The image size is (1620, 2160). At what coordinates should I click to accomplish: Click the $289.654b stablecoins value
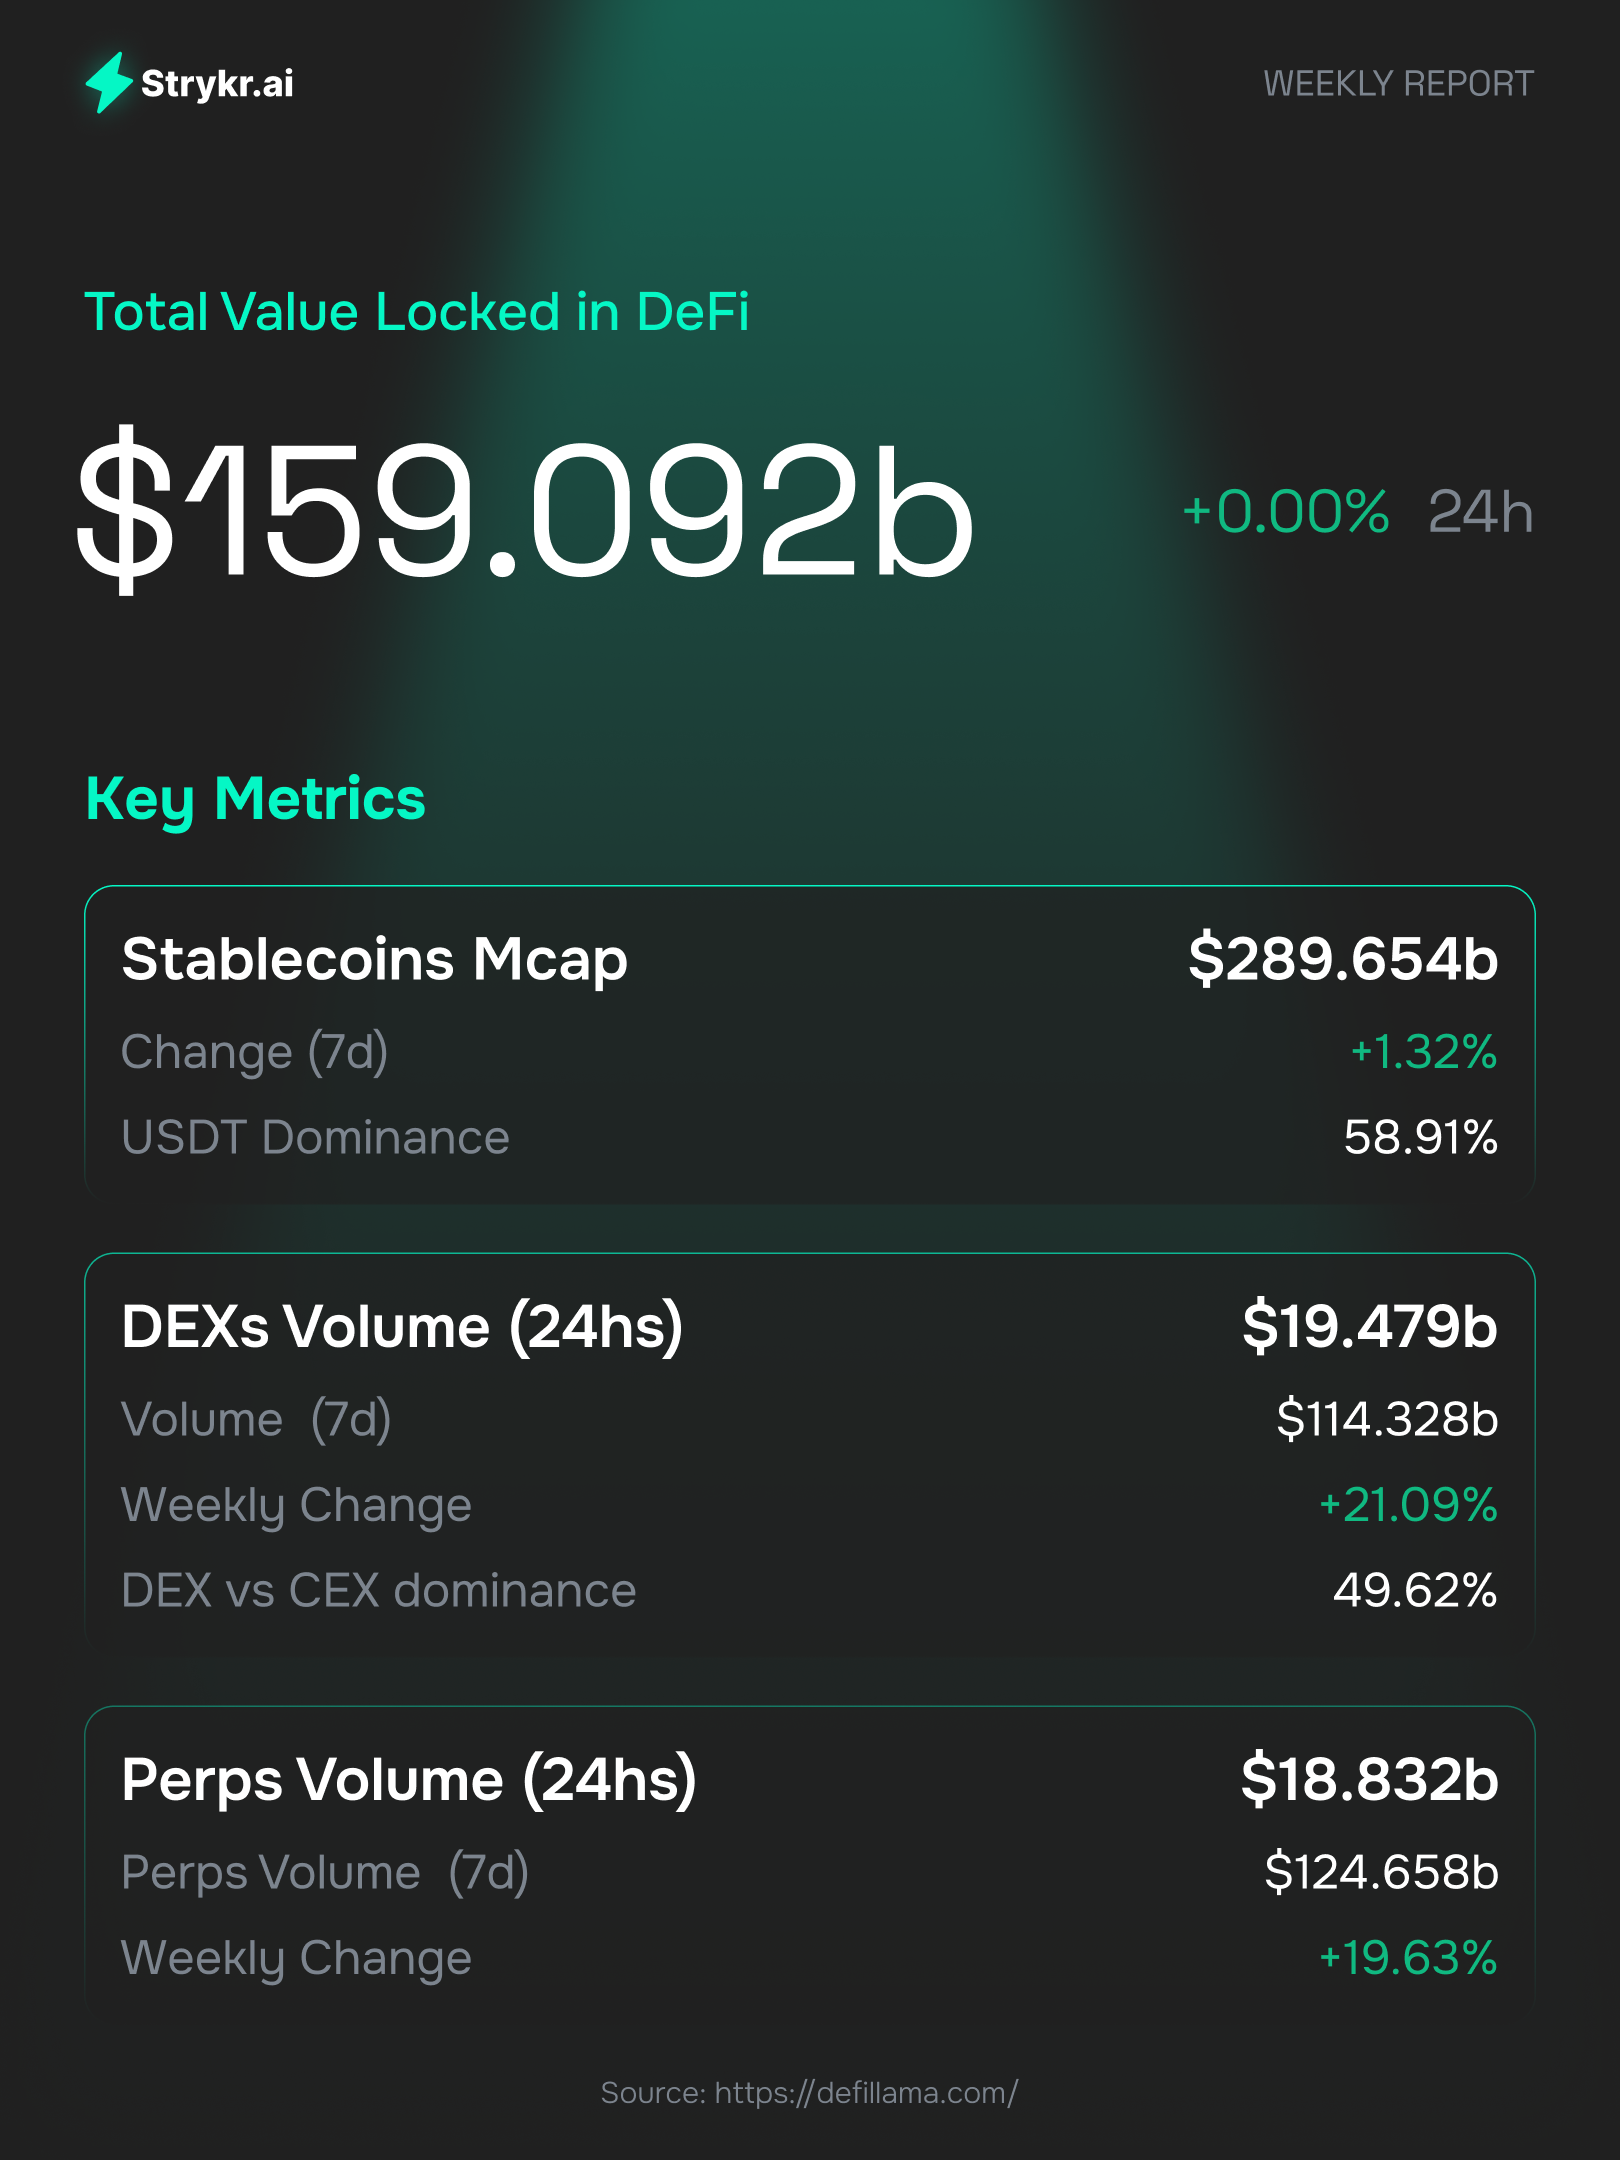(1342, 959)
